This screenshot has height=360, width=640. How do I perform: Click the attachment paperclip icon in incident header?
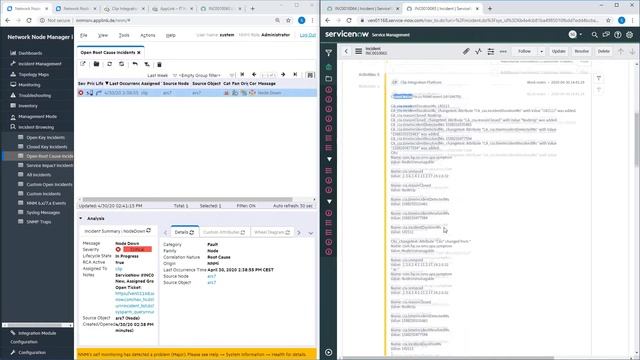tap(466, 51)
